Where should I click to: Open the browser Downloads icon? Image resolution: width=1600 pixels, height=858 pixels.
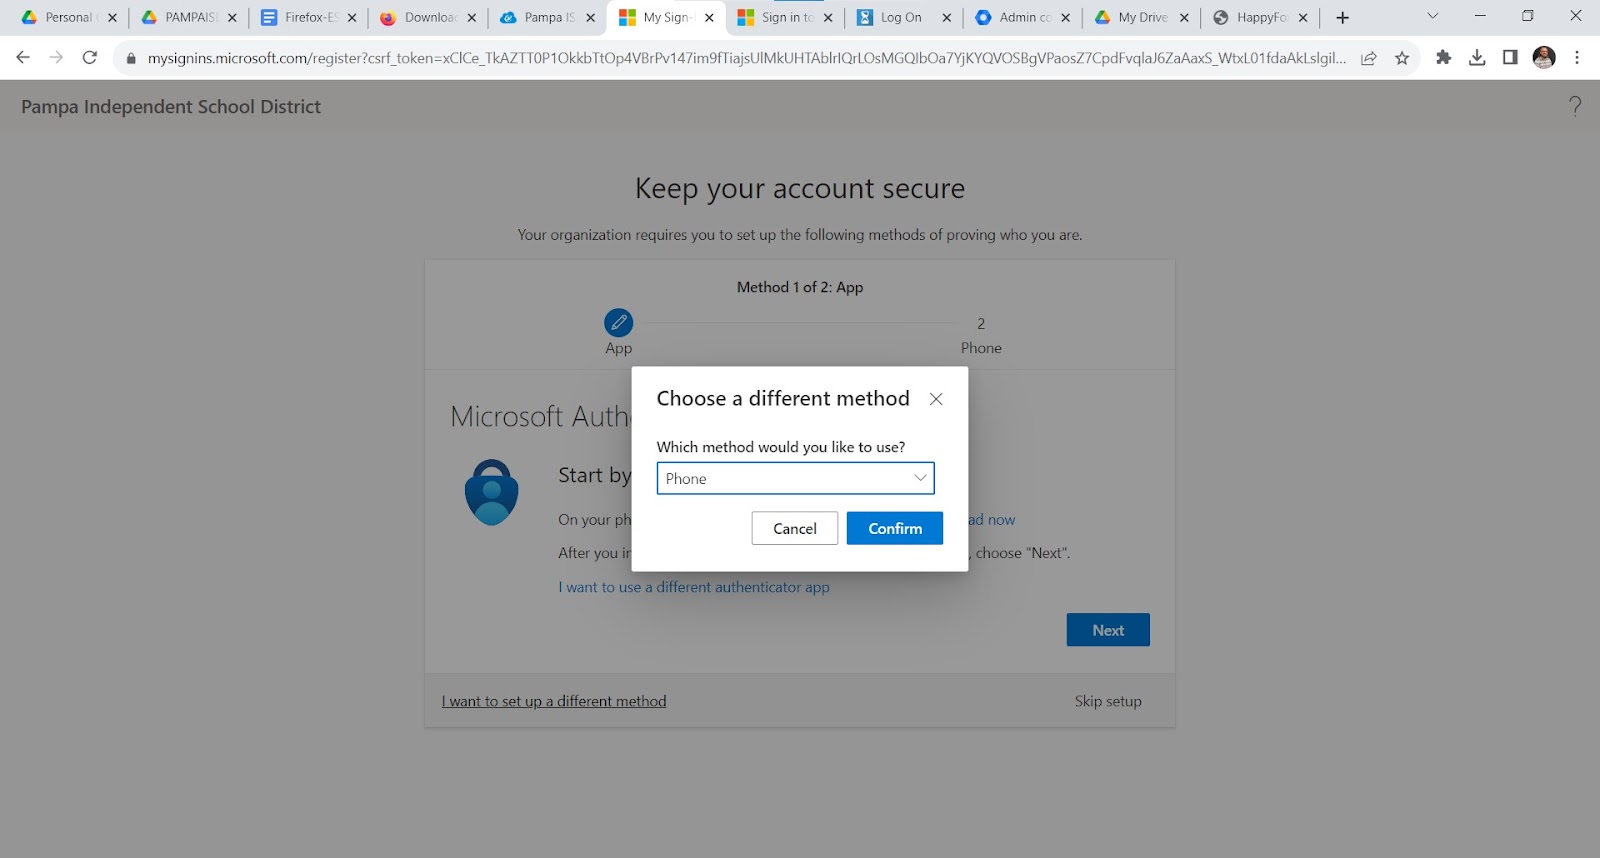(x=1477, y=58)
